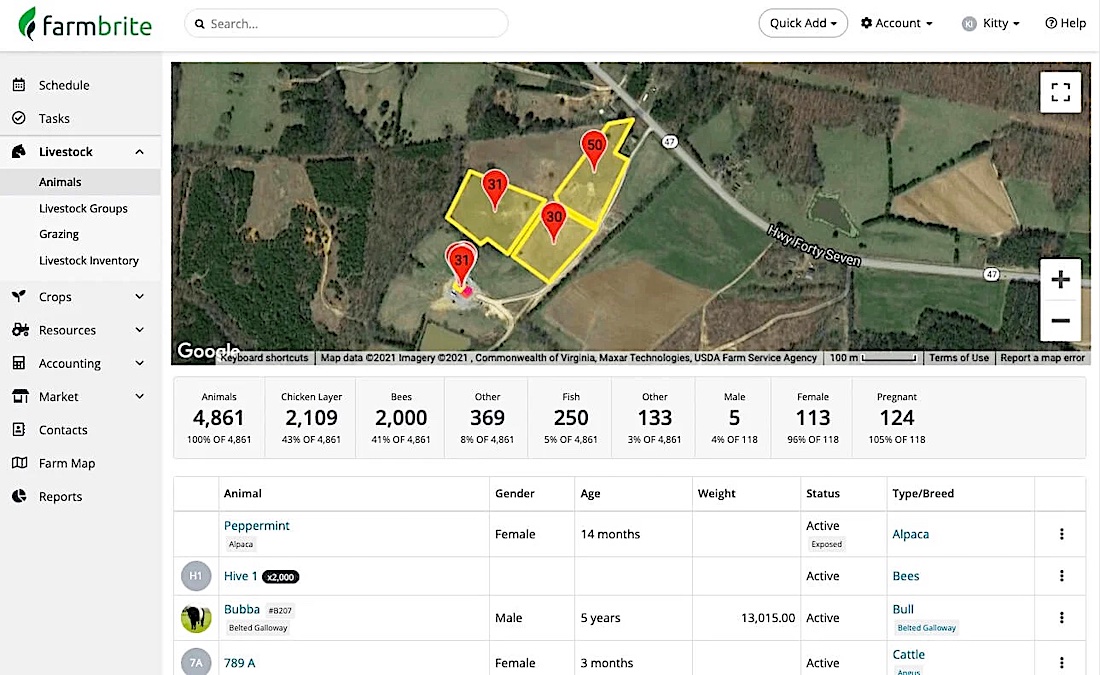Open Tasks checkmark icon in sidebar

[19, 118]
